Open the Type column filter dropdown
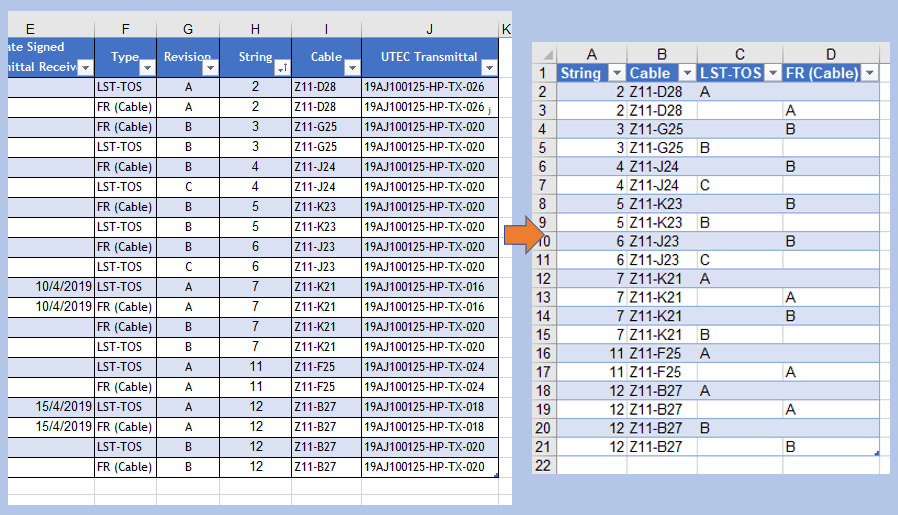The width and height of the screenshot is (898, 515). tap(147, 68)
